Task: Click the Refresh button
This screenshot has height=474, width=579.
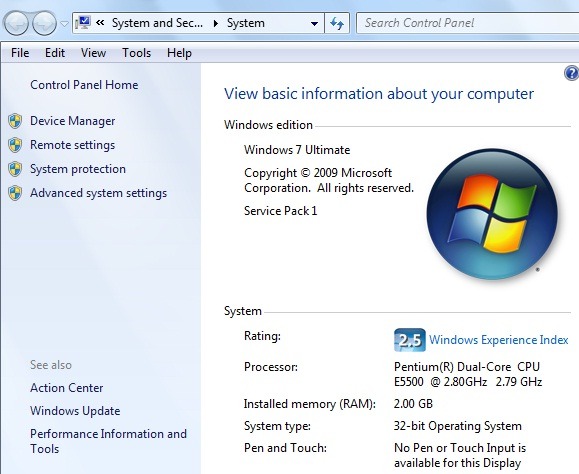Action: coord(337,23)
